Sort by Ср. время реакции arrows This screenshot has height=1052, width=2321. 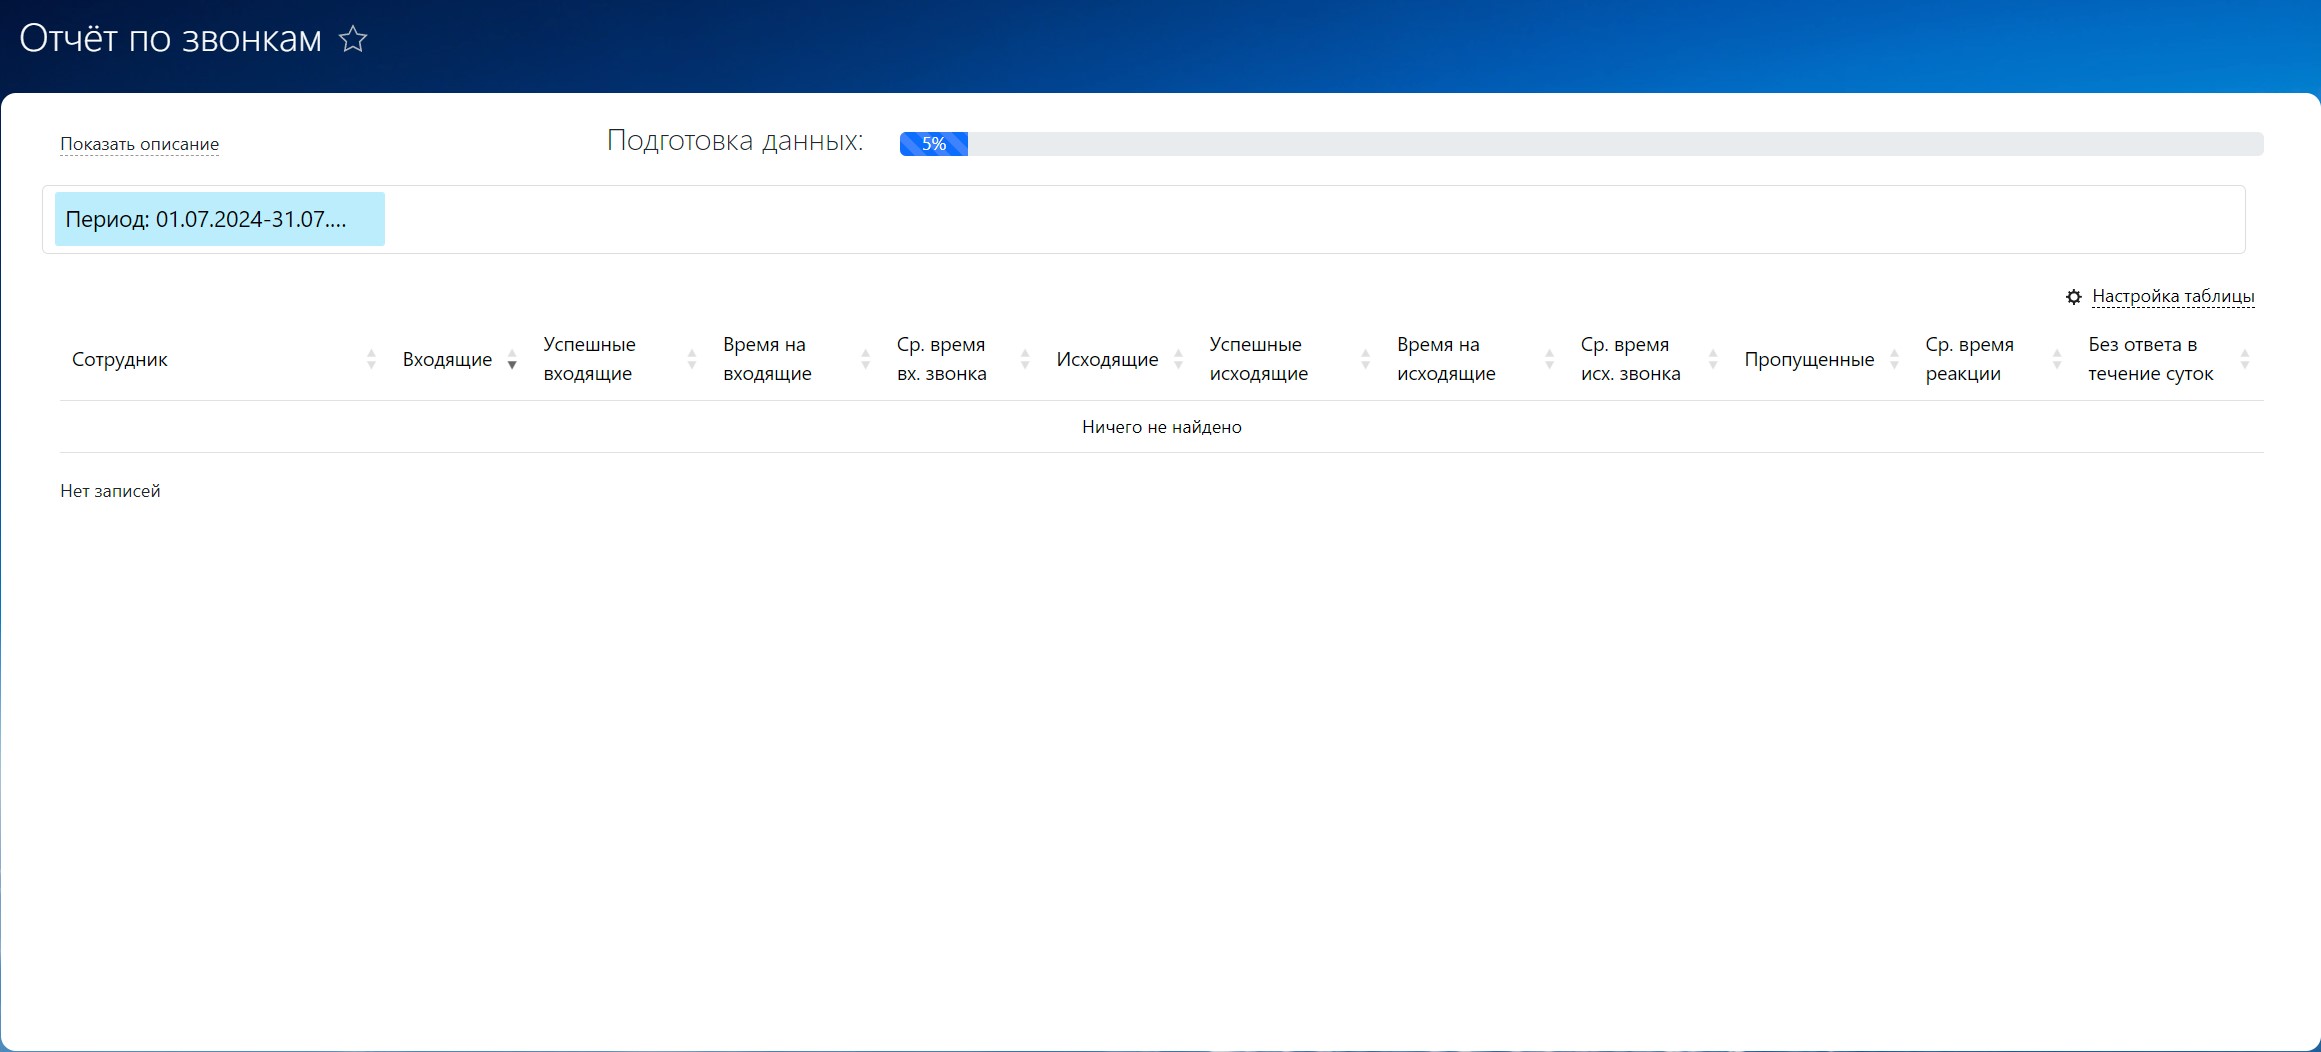[2057, 359]
